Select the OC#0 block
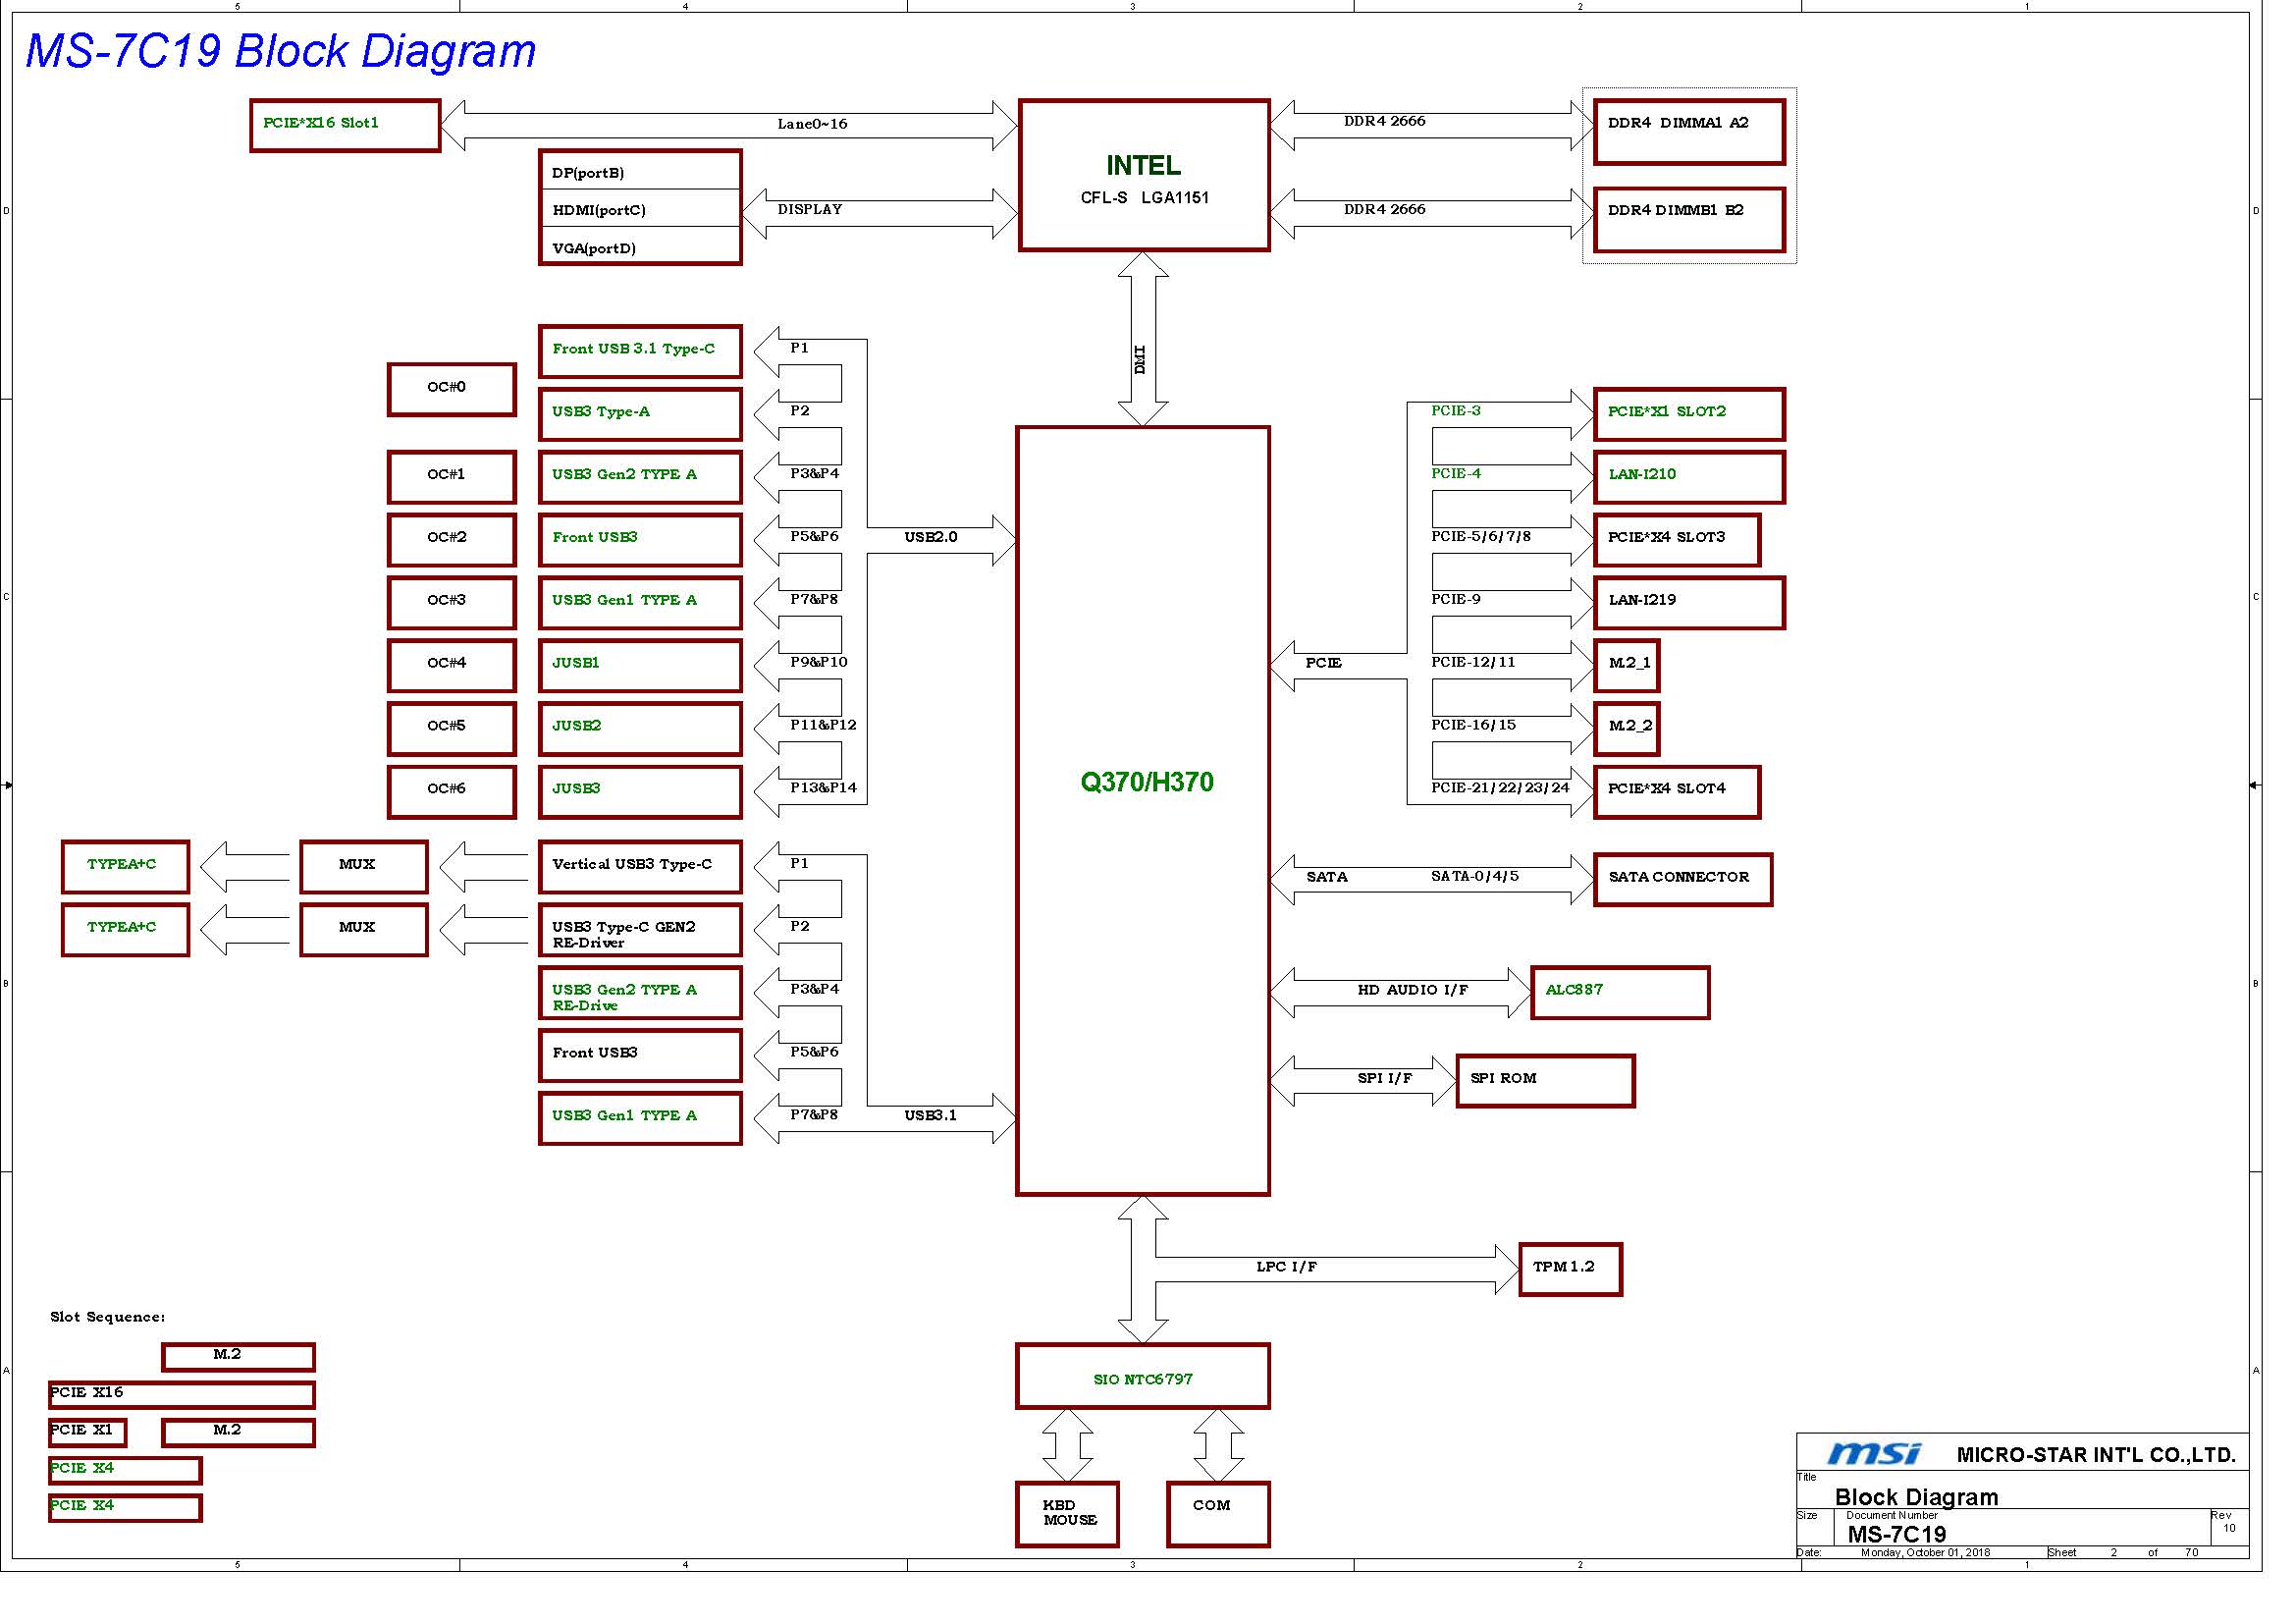The width and height of the screenshot is (2296, 1624). 452,389
